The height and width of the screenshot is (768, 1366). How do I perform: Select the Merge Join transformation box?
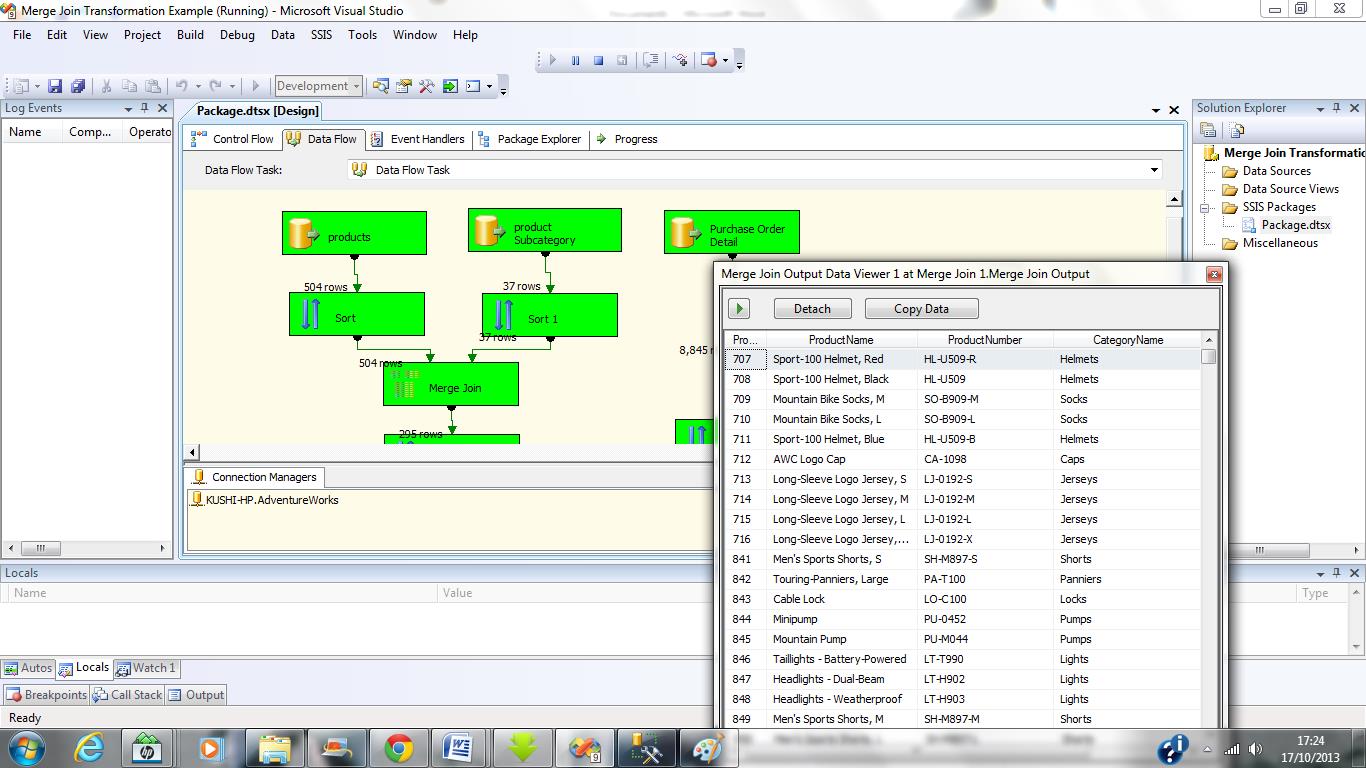[x=450, y=385]
